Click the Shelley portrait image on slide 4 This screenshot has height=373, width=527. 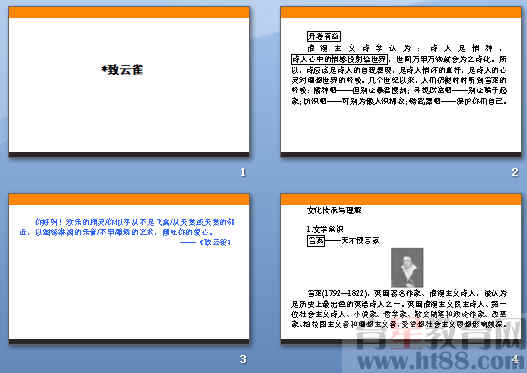407,267
